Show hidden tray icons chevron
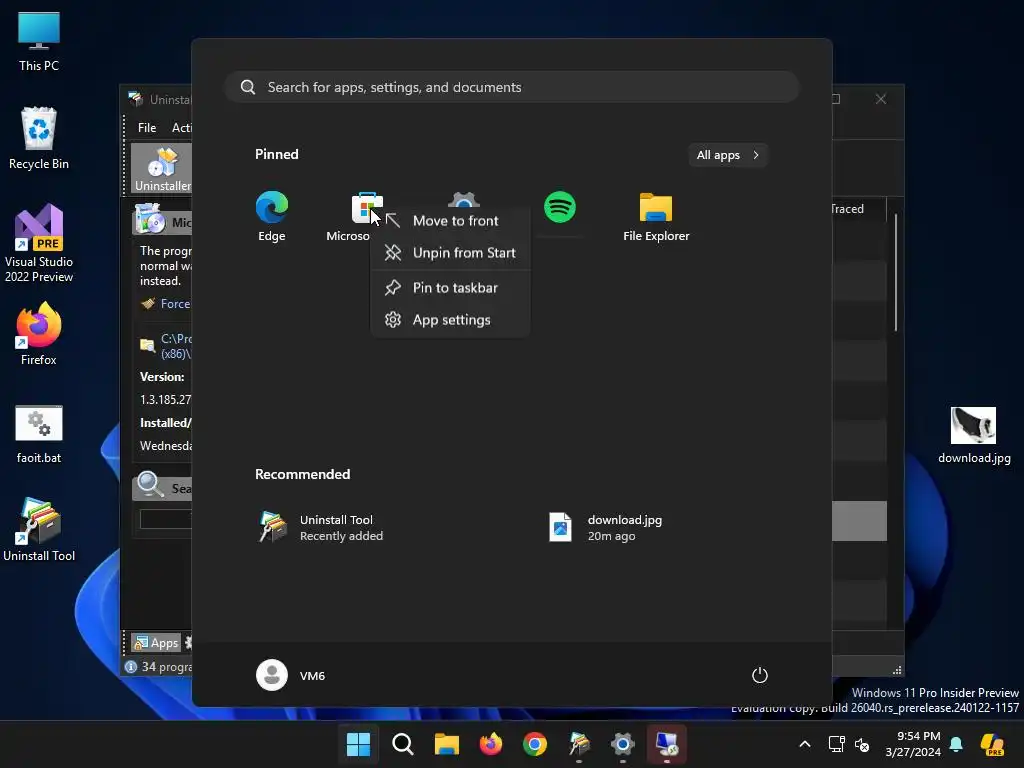Viewport: 1024px width, 768px height. [x=805, y=744]
